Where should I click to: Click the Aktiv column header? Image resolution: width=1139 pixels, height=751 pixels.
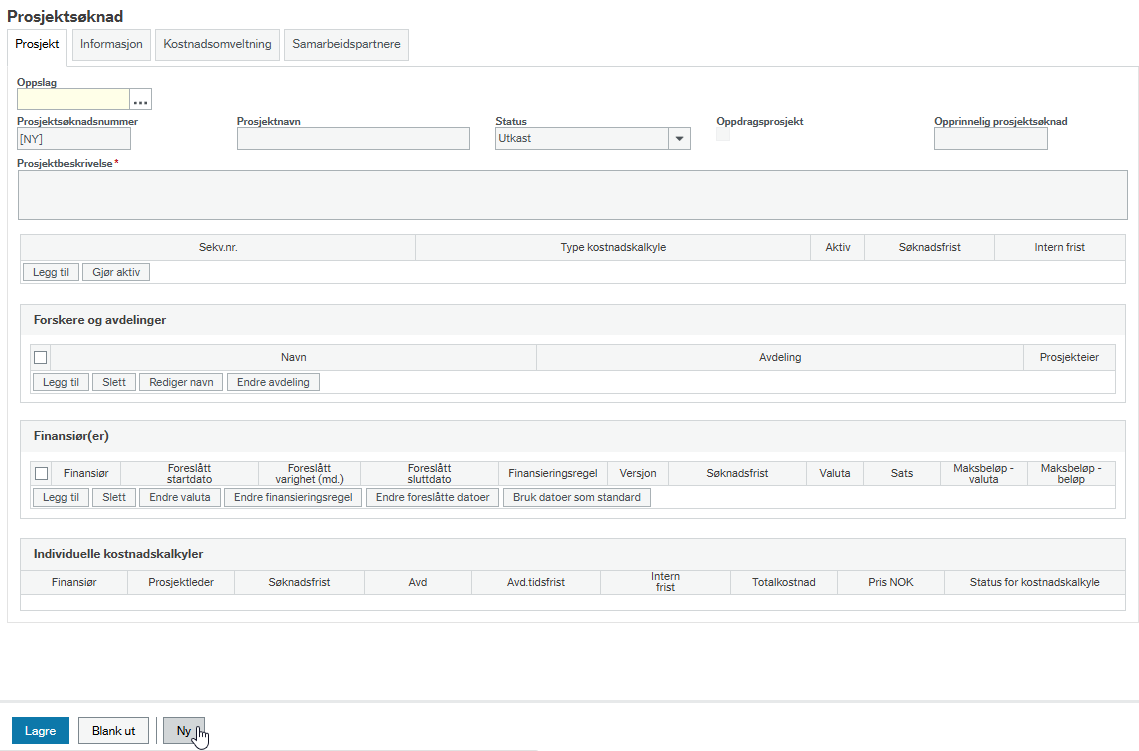[x=838, y=248]
